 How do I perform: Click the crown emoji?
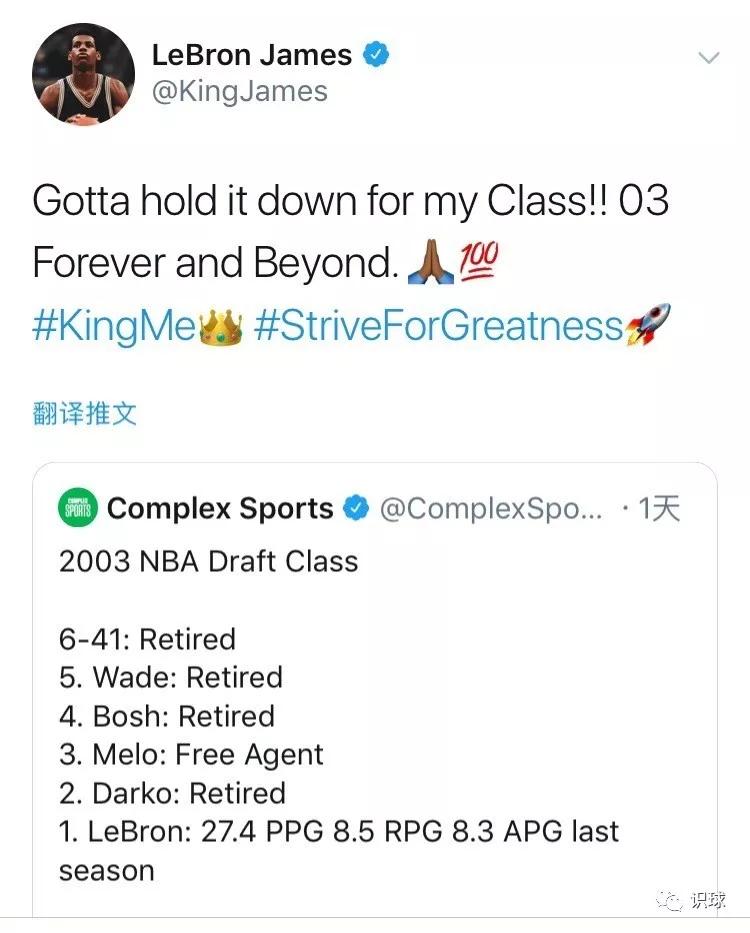pos(220,327)
